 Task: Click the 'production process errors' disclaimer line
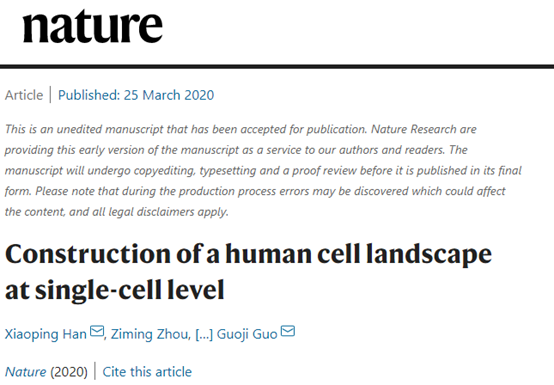point(255,191)
